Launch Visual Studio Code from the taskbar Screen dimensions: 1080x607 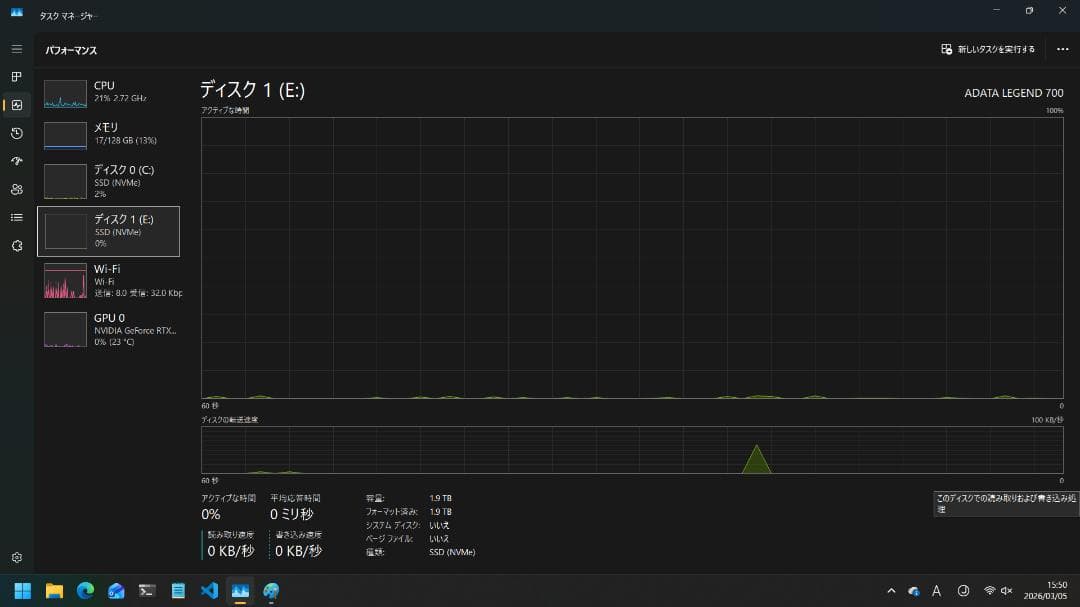coord(208,590)
